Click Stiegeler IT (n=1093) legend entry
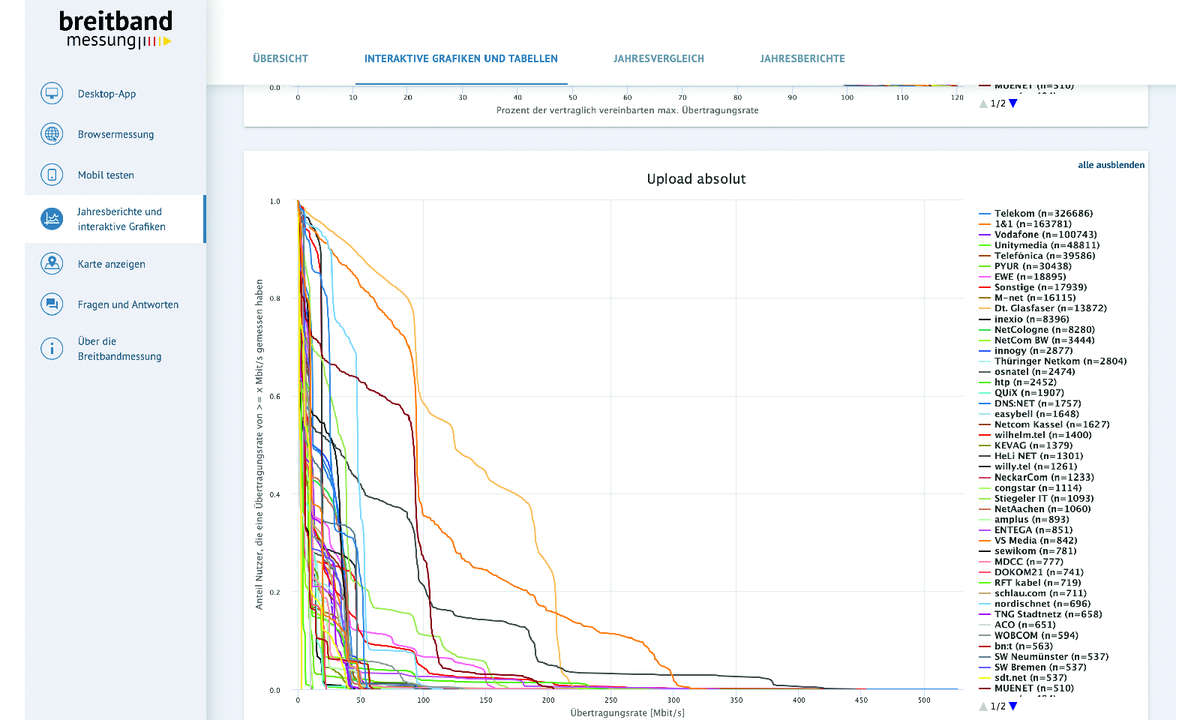 [x=1038, y=498]
